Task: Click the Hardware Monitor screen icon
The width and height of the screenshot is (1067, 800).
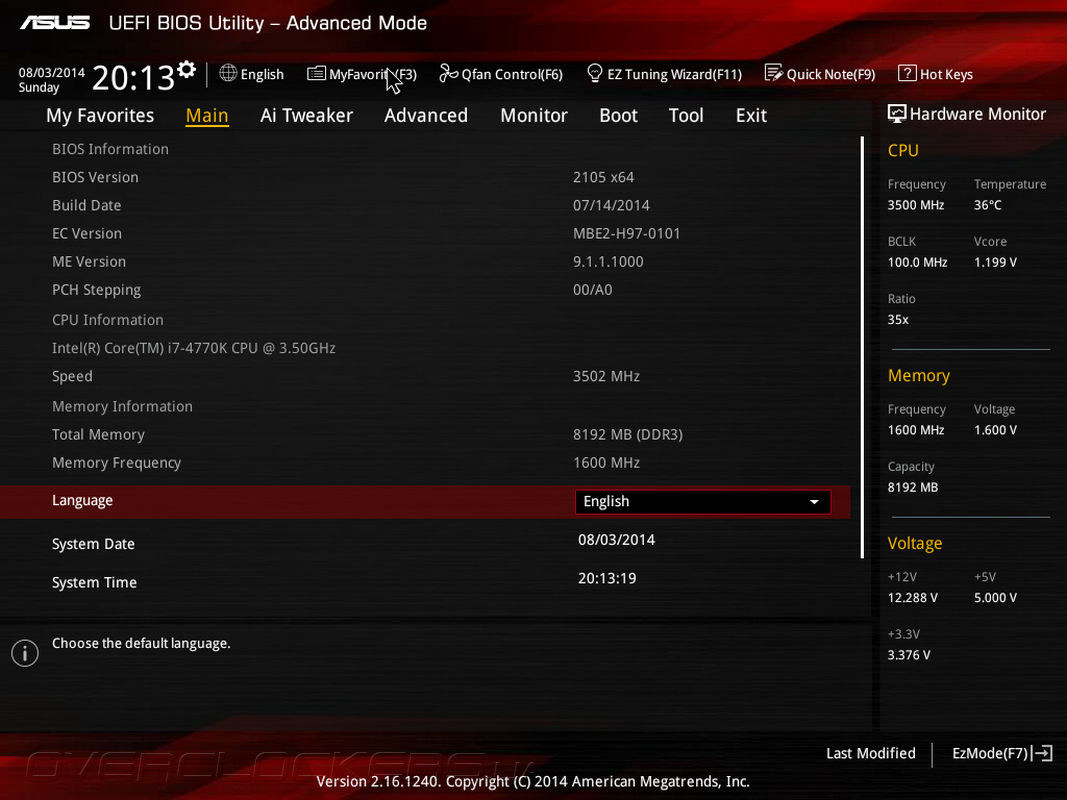Action: pos(897,114)
